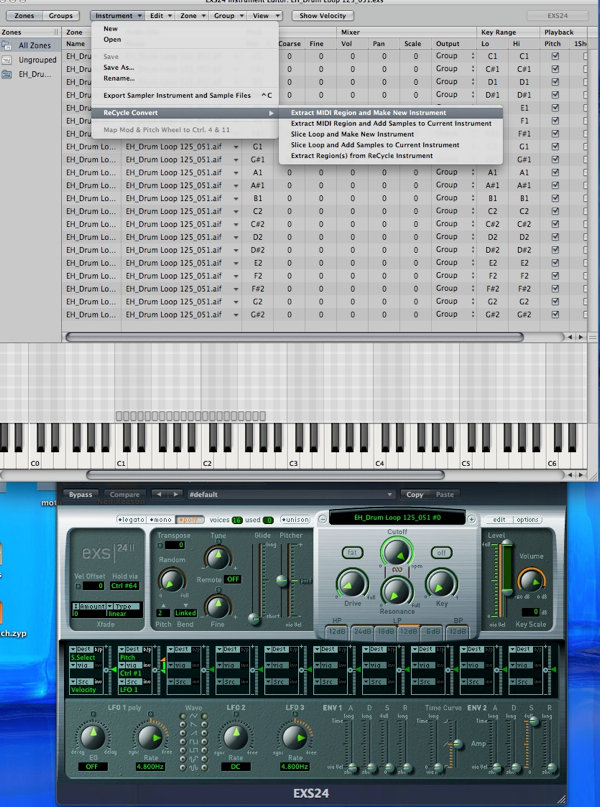Click minus button beside instrument name display
The height and width of the screenshot is (807, 600).
coord(322,519)
